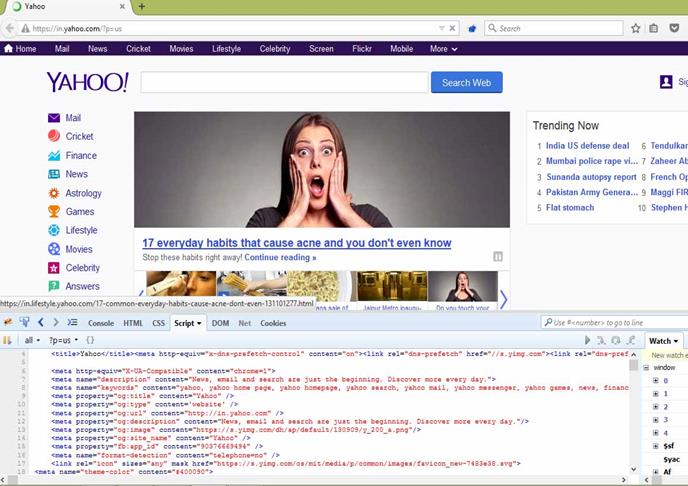The image size is (688, 486).
Task: Click the Firebug command editor icon
Action: coord(72,323)
